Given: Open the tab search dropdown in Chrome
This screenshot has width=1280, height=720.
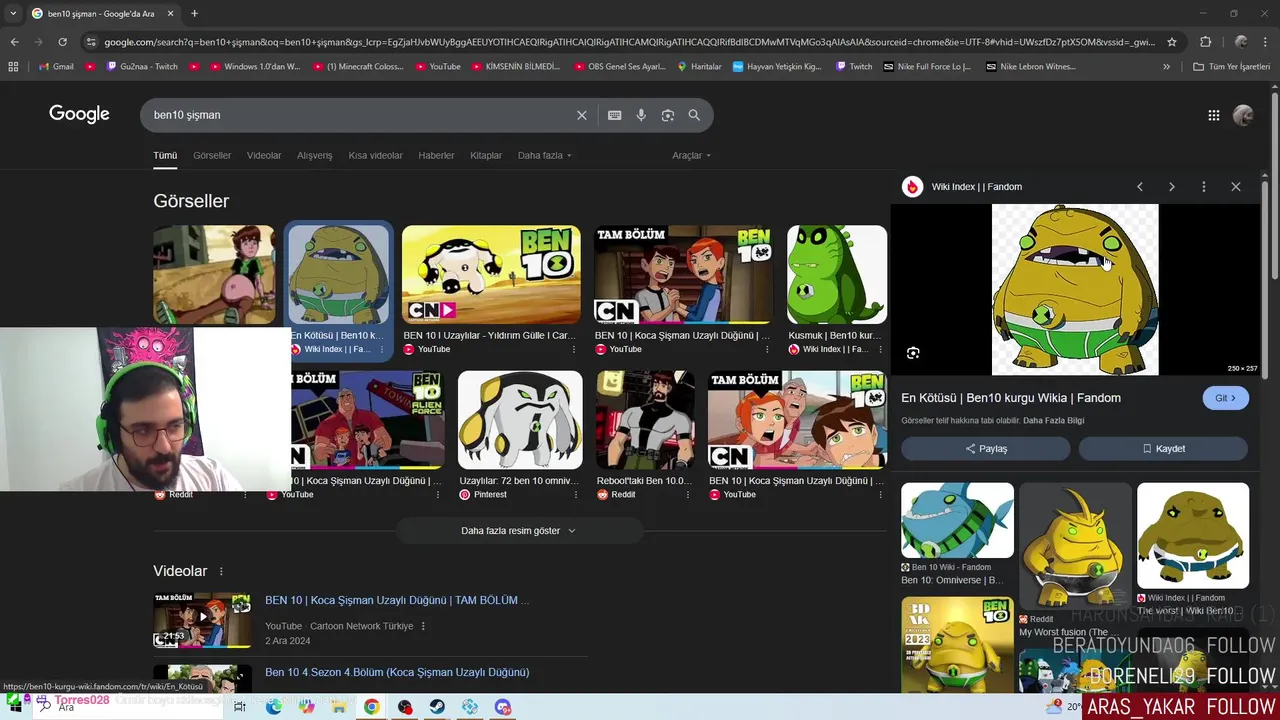Looking at the screenshot, I should click(x=13, y=14).
